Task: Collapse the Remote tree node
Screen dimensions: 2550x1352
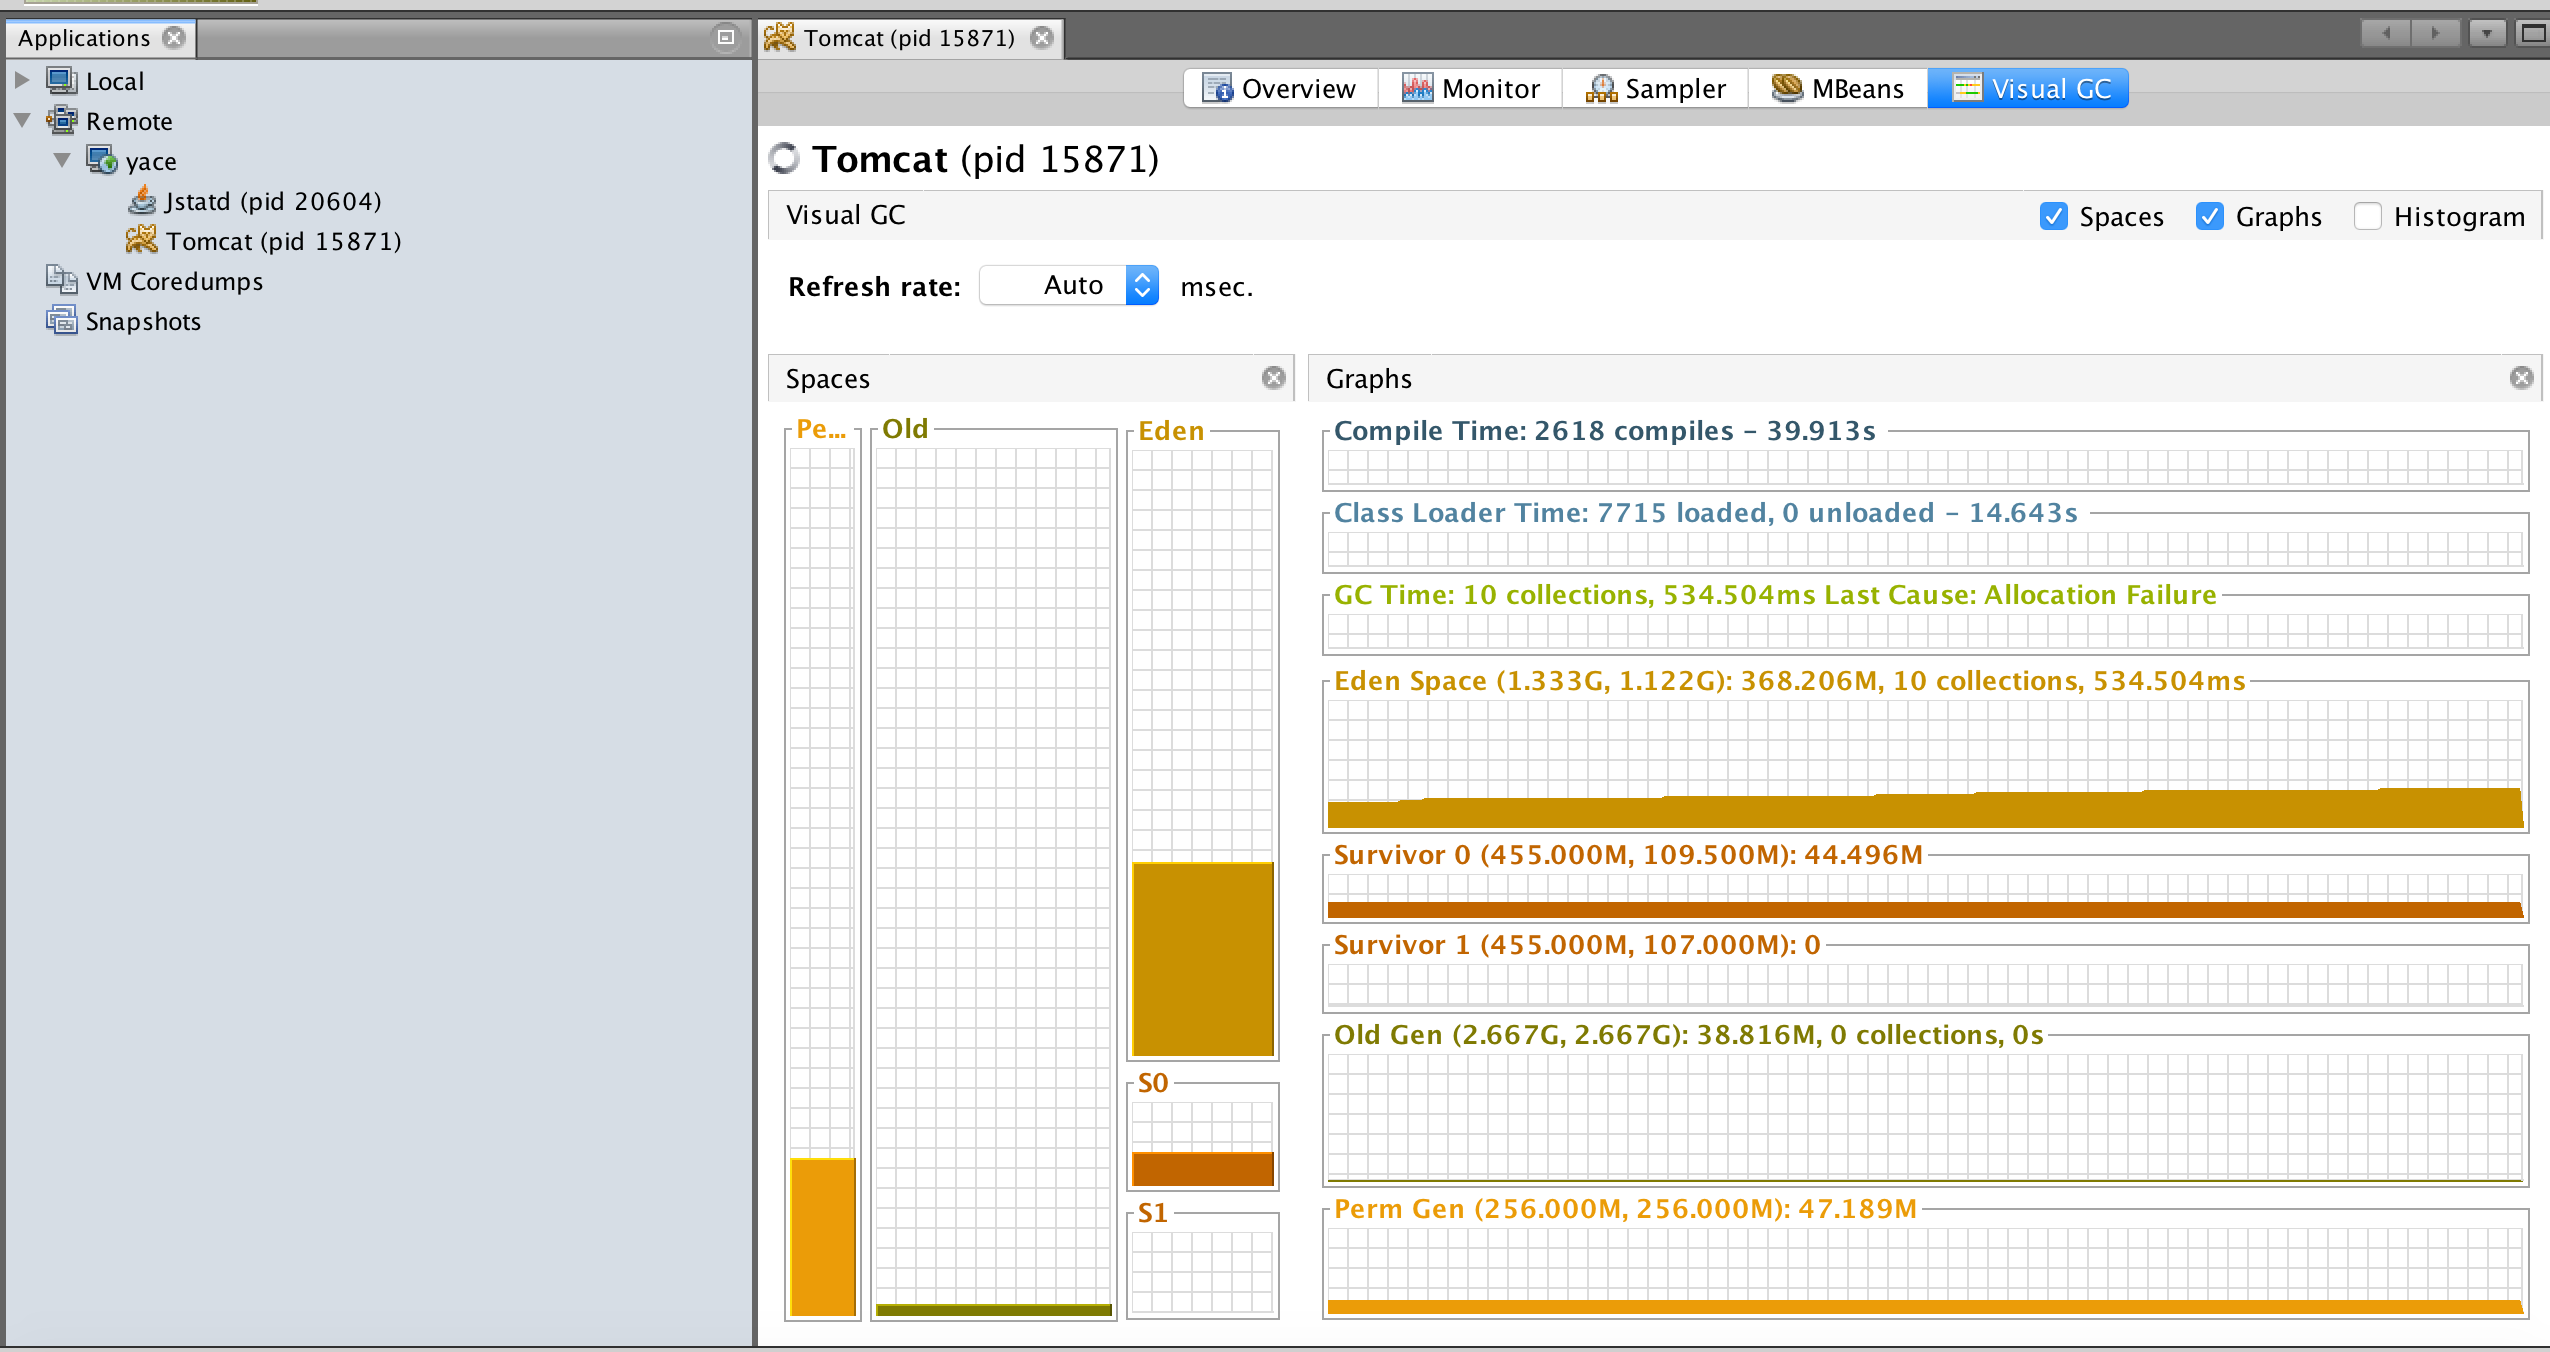Action: 22,120
